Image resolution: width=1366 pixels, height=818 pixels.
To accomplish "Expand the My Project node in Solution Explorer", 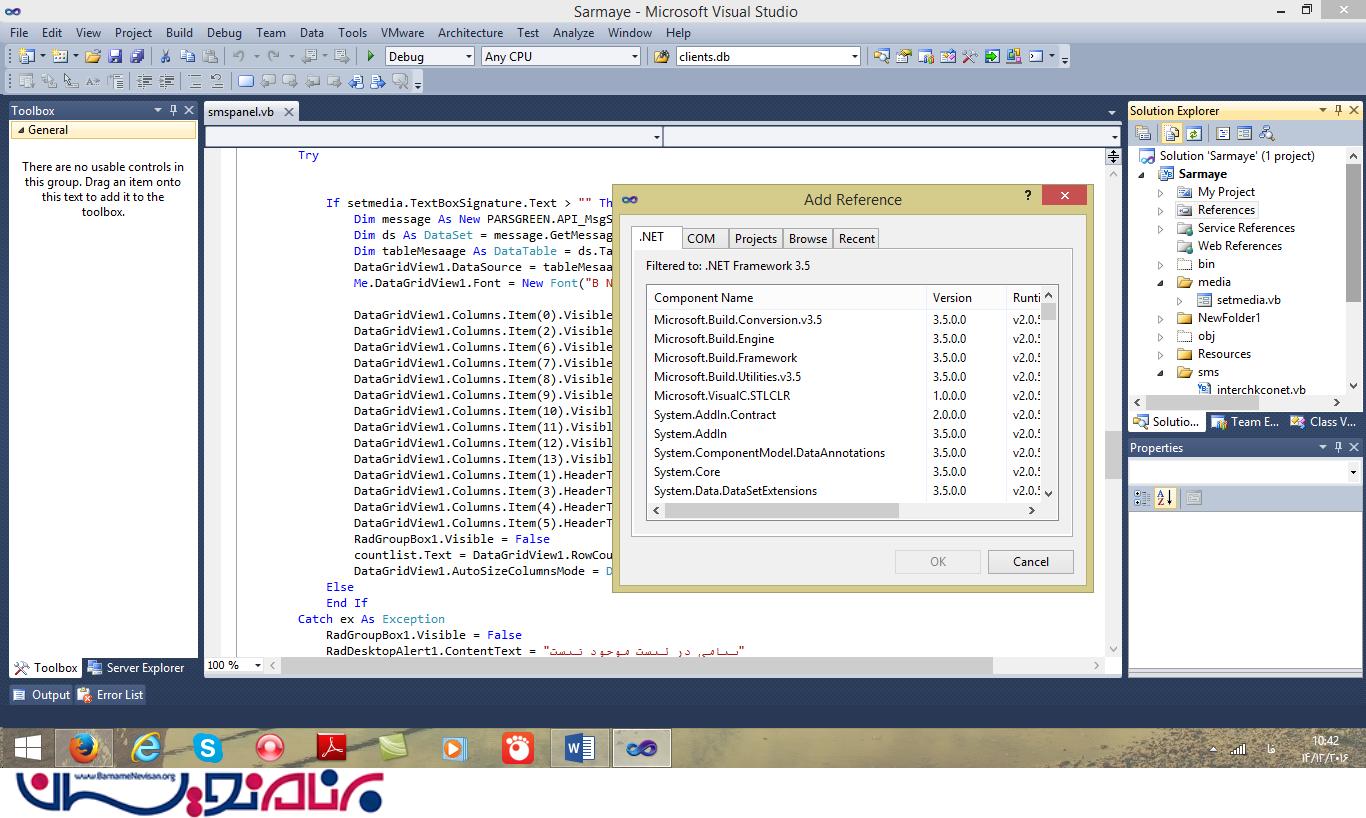I will [1161, 192].
